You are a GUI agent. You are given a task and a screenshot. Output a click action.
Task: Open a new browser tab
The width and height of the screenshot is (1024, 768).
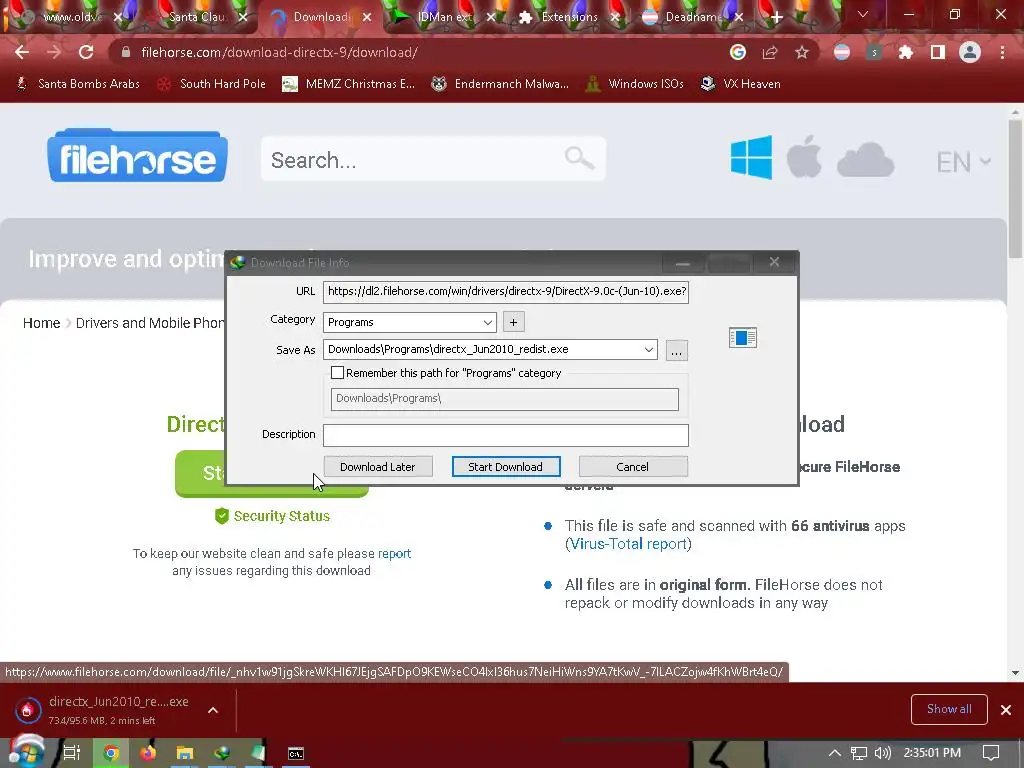point(776,17)
